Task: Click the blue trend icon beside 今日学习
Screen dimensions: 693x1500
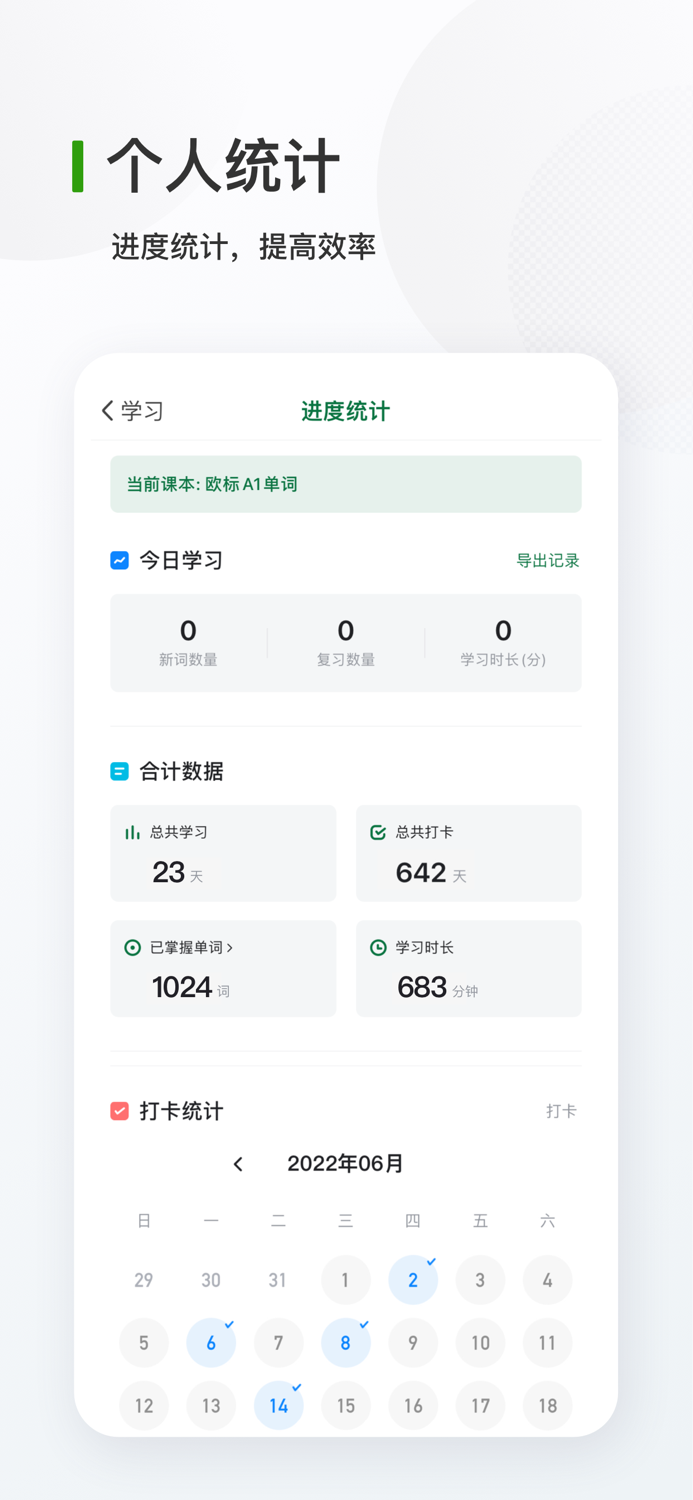Action: pyautogui.click(x=119, y=561)
